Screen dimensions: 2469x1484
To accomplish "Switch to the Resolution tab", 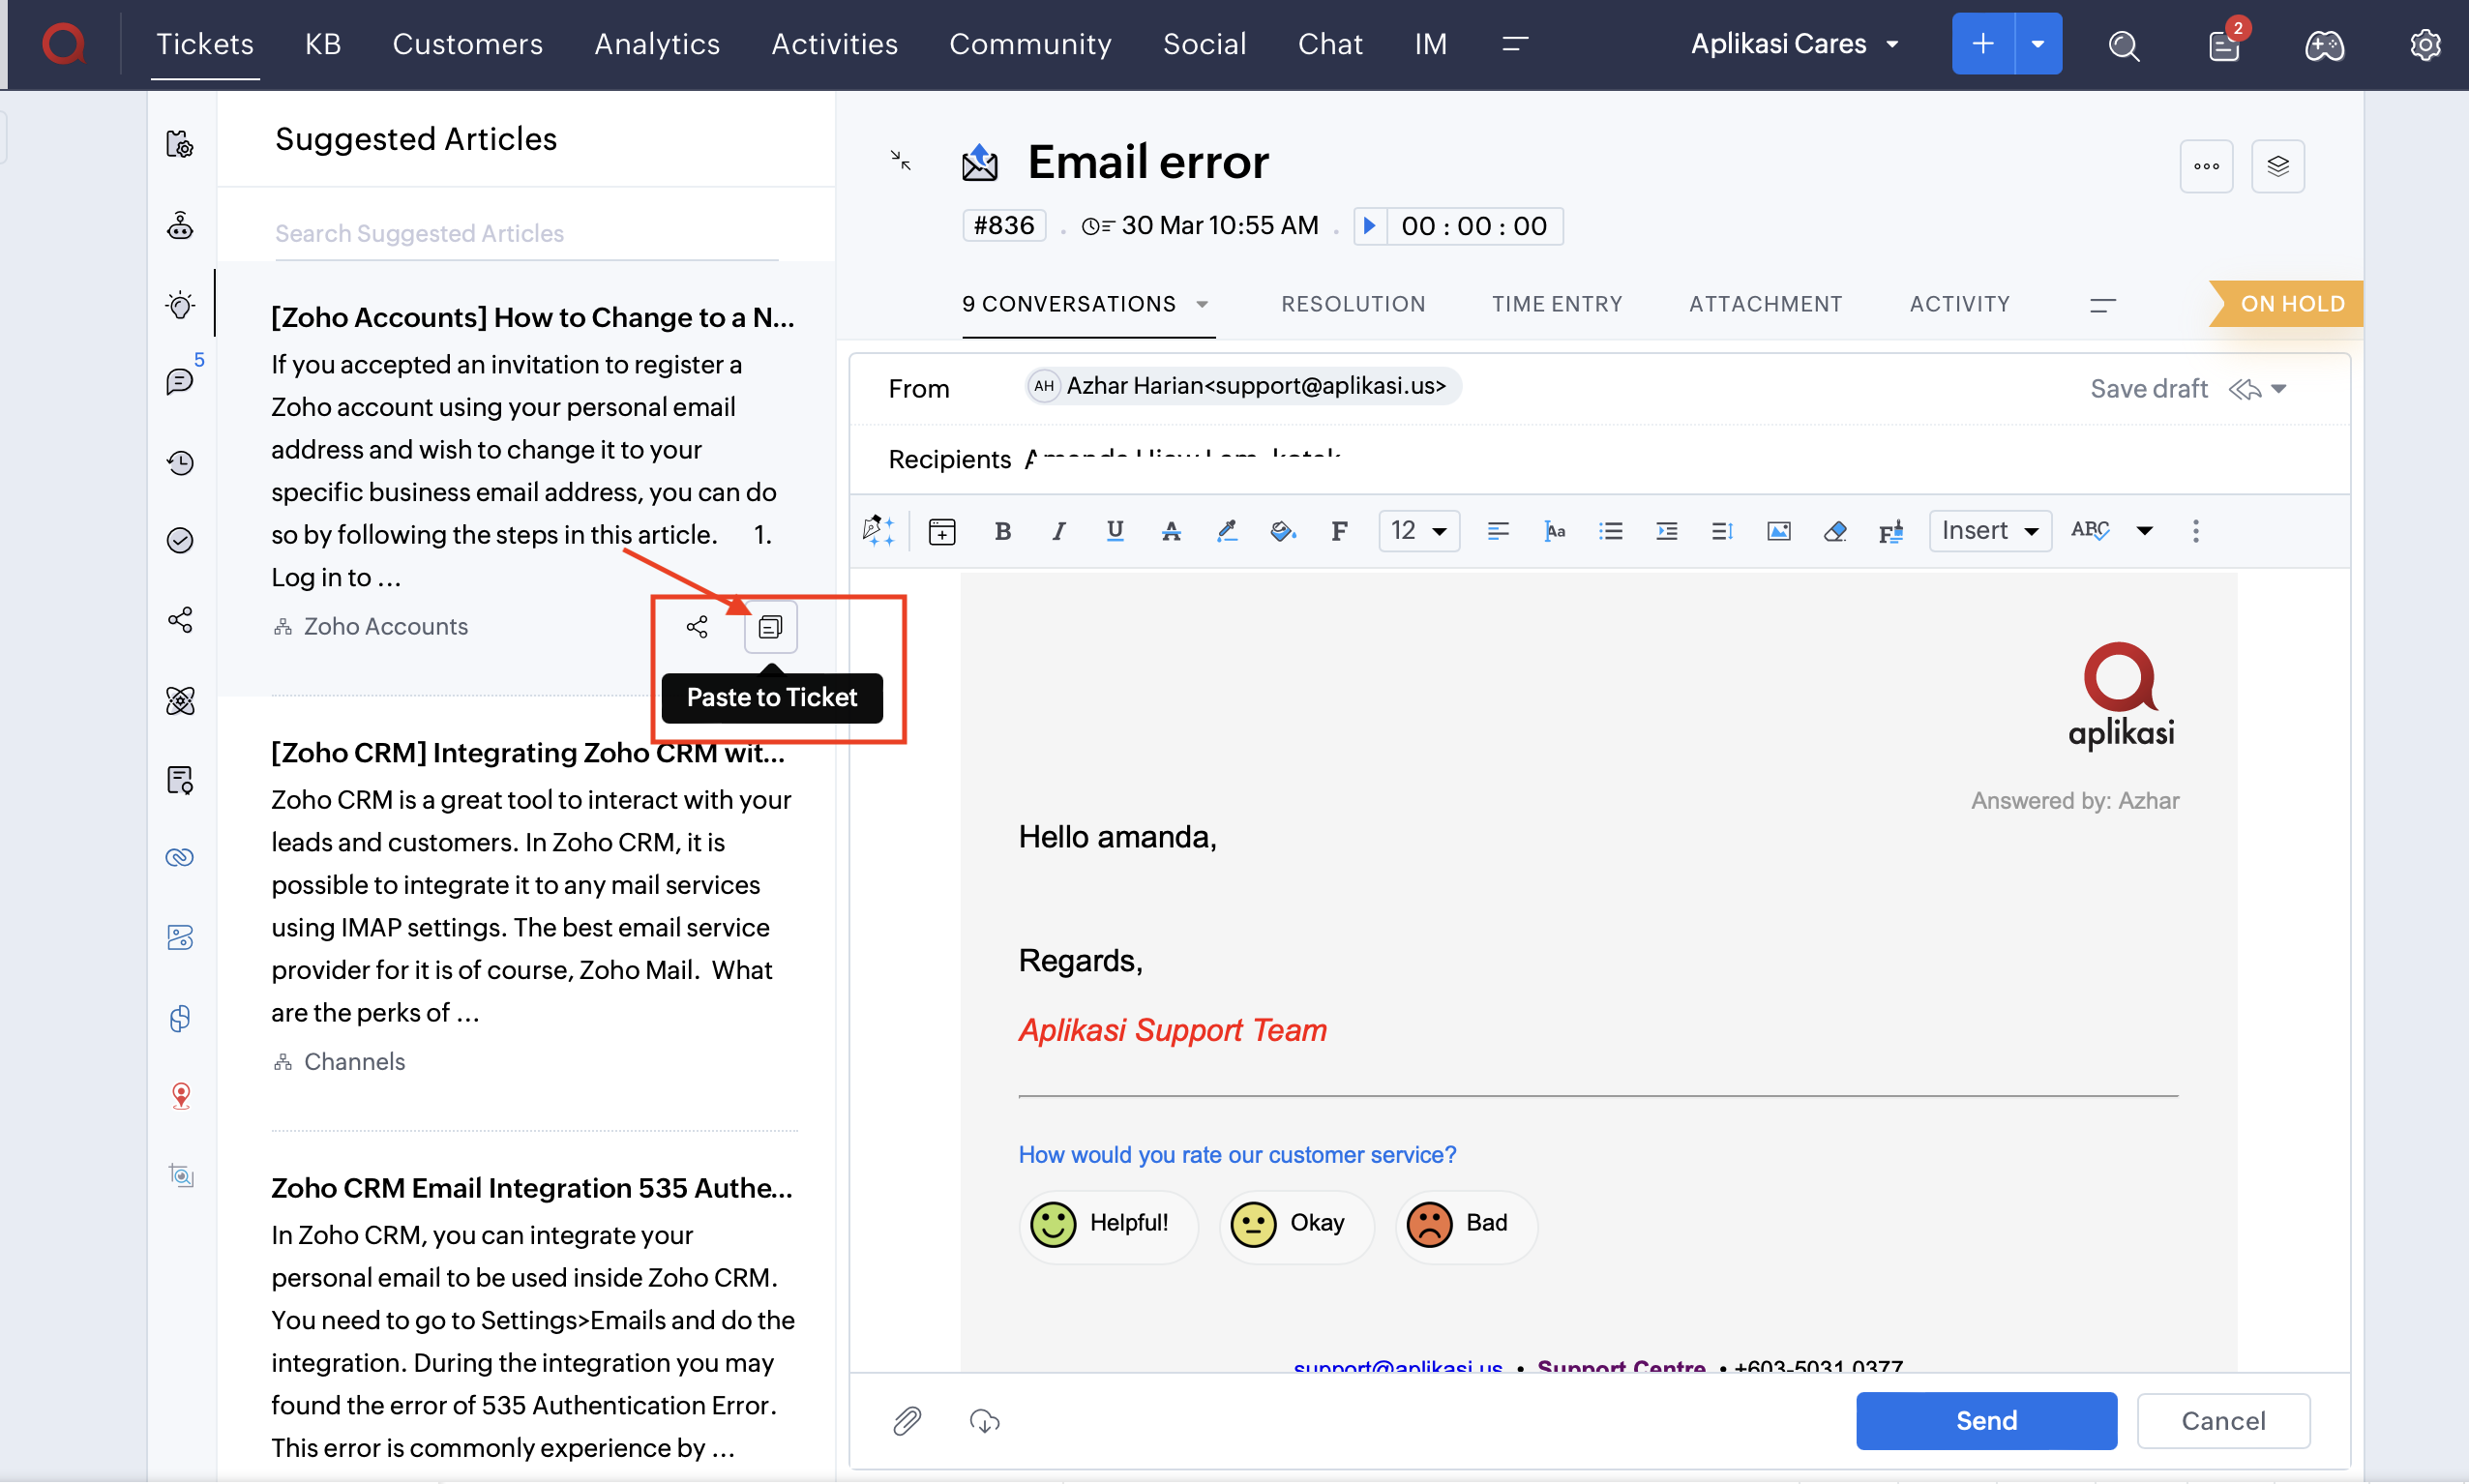I will pyautogui.click(x=1353, y=304).
